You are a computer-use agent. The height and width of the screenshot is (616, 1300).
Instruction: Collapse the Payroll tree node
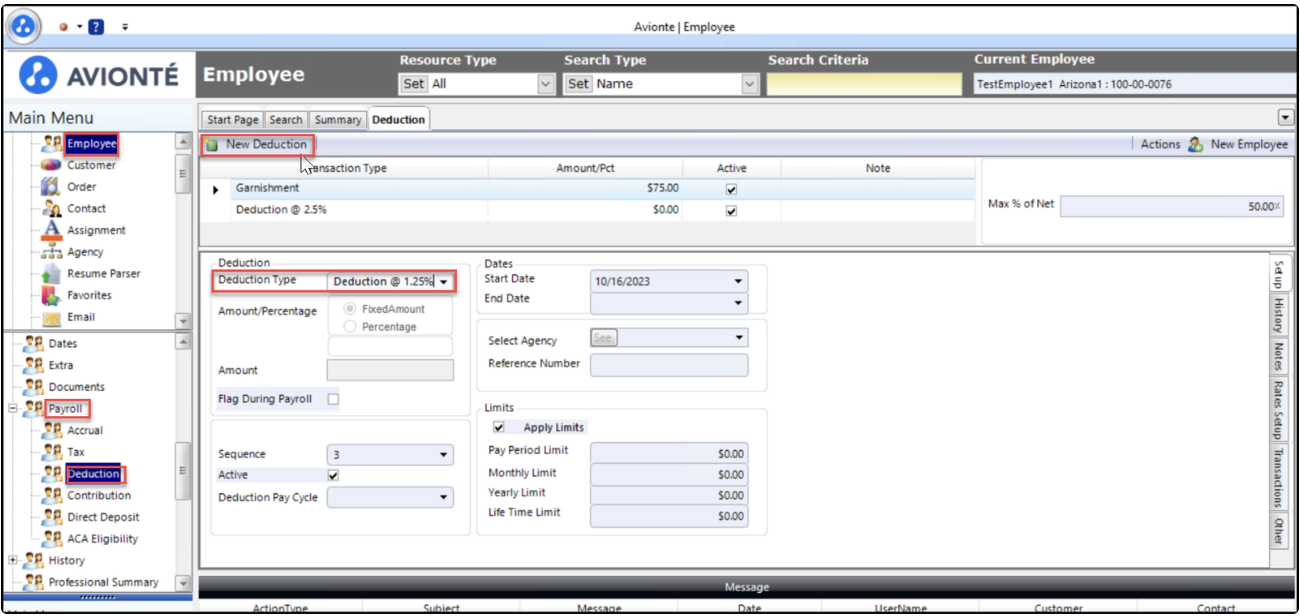(x=13, y=409)
